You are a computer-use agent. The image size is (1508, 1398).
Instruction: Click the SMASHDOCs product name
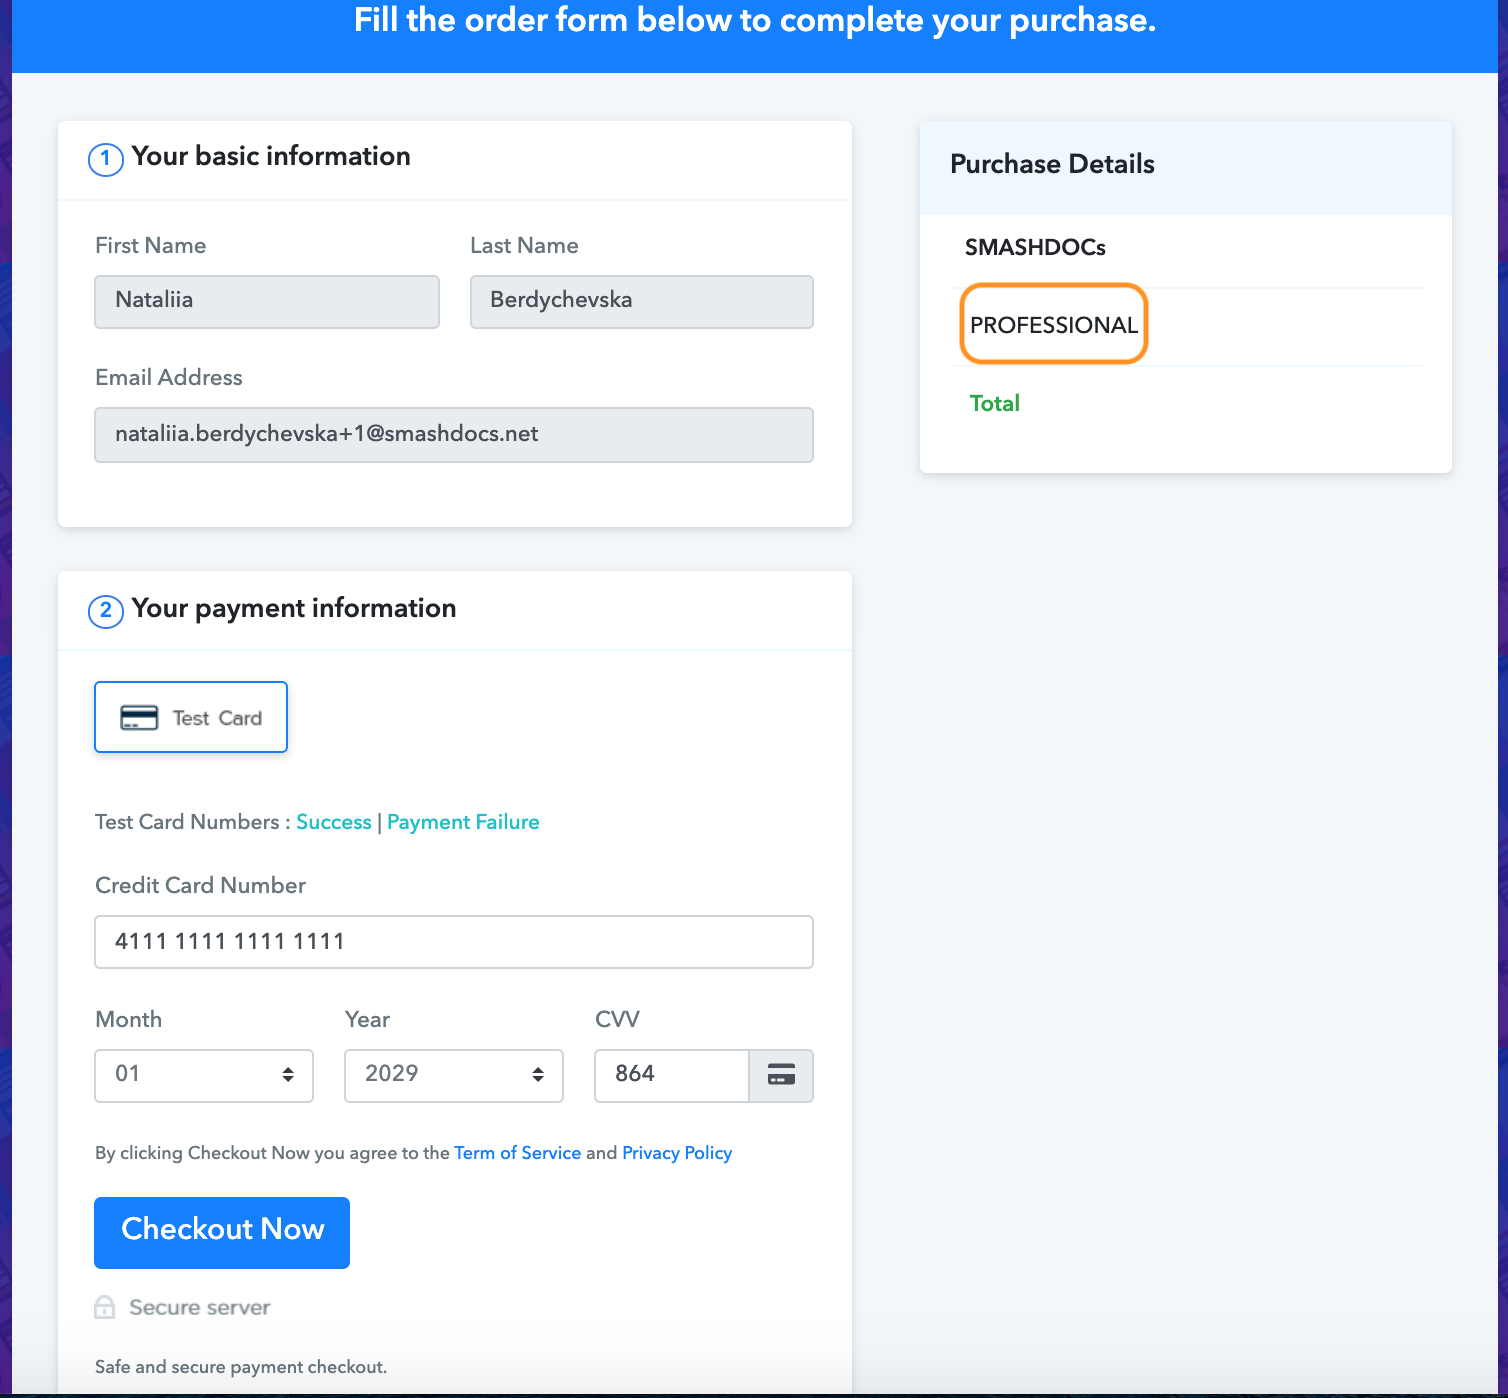pyautogui.click(x=1035, y=247)
